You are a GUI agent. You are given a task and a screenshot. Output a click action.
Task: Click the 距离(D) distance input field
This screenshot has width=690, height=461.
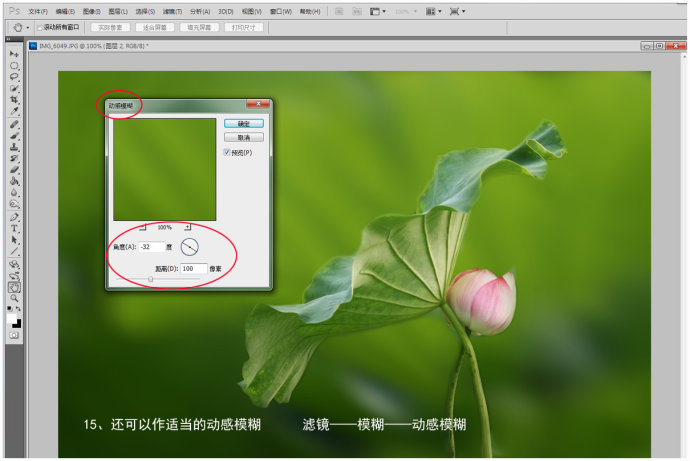[x=194, y=268]
